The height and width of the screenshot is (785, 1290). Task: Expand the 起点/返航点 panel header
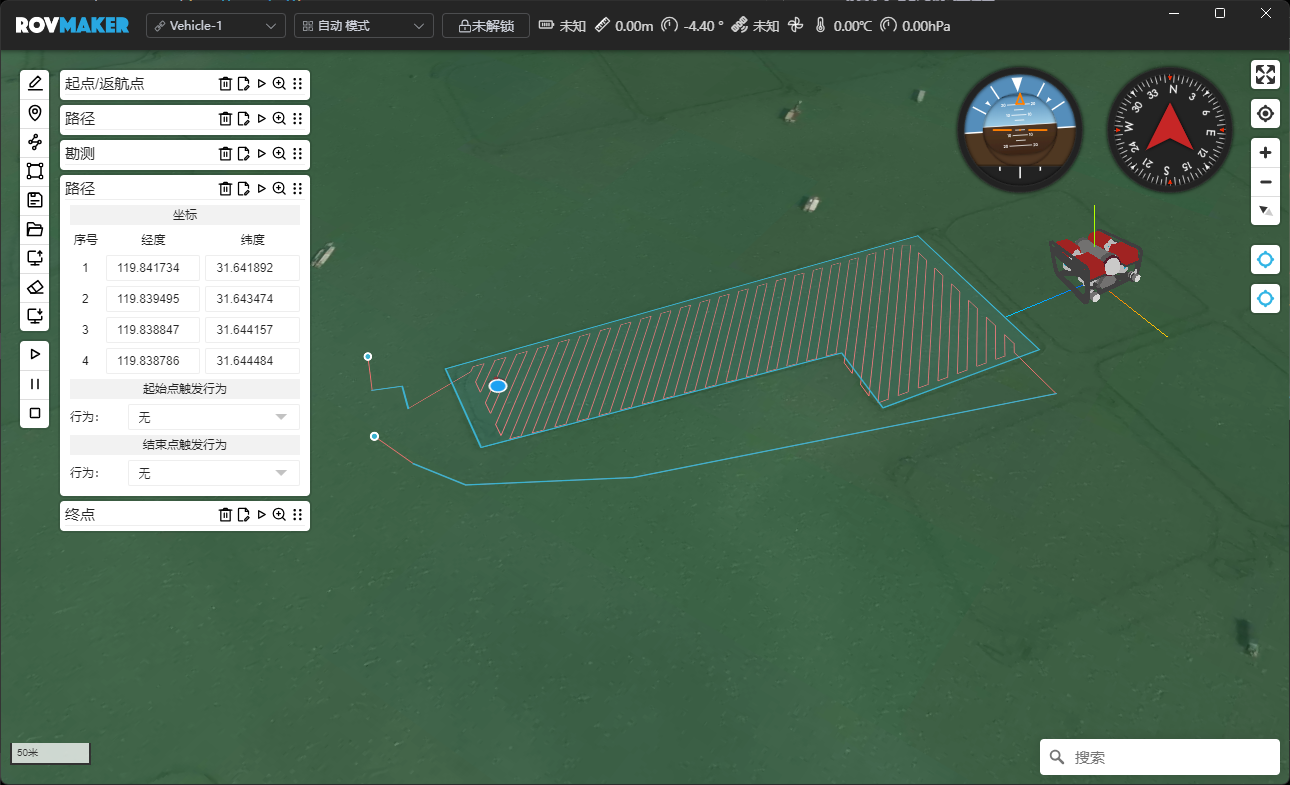point(135,84)
